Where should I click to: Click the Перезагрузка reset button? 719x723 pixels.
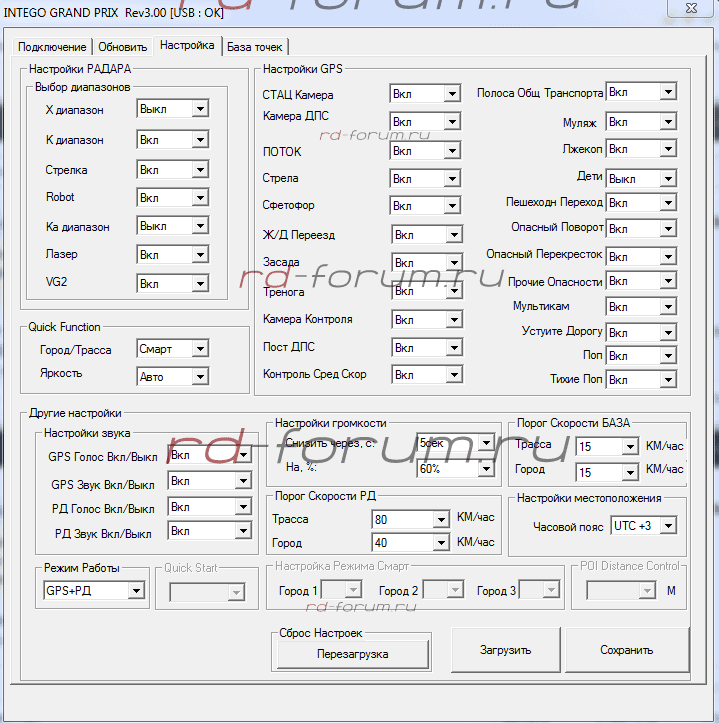(353, 654)
